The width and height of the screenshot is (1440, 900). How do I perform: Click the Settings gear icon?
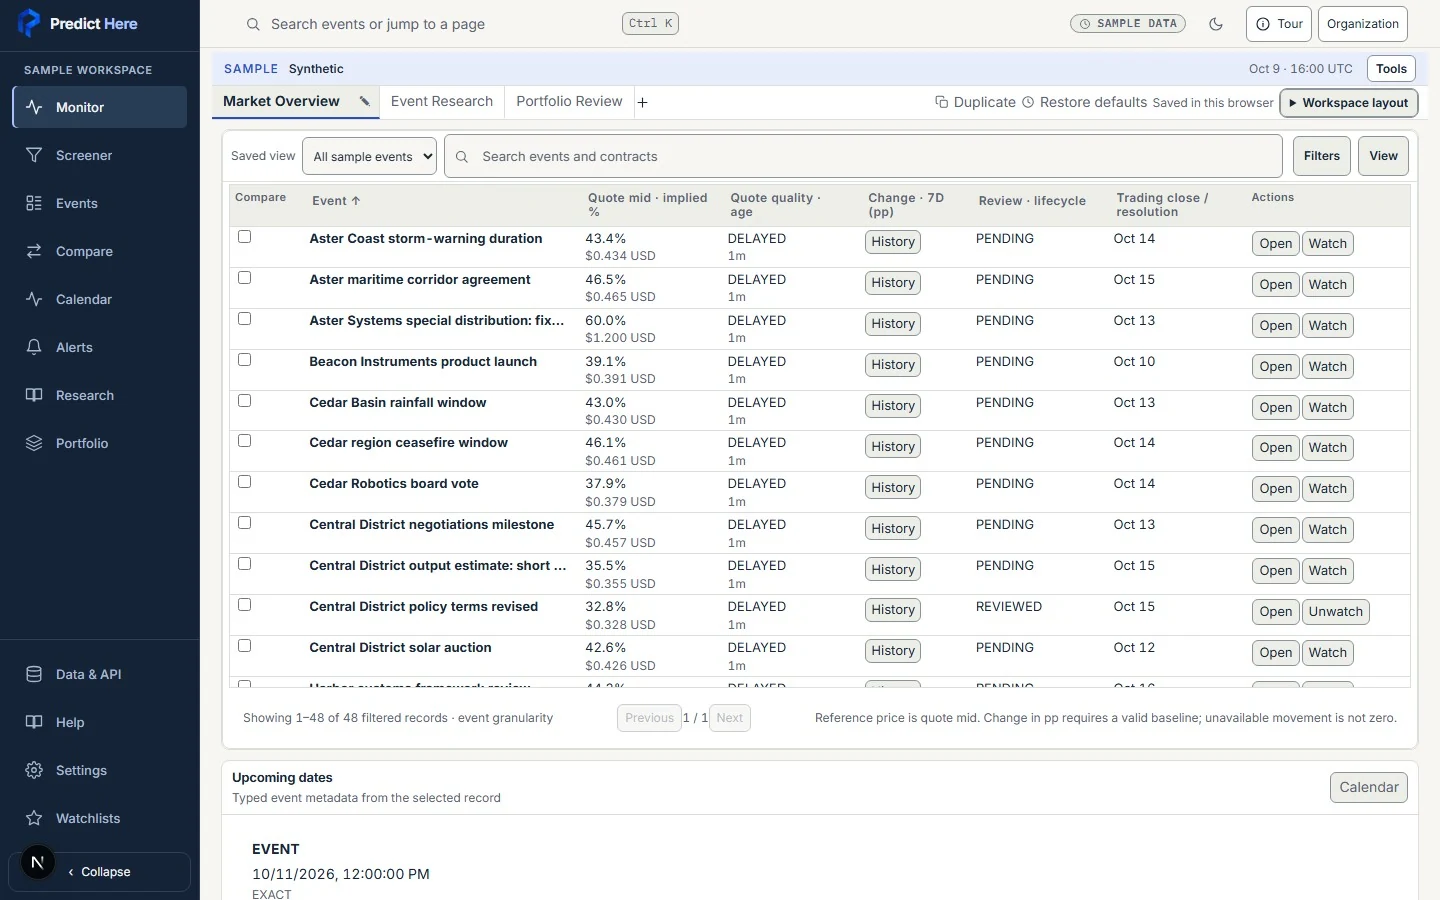34,770
